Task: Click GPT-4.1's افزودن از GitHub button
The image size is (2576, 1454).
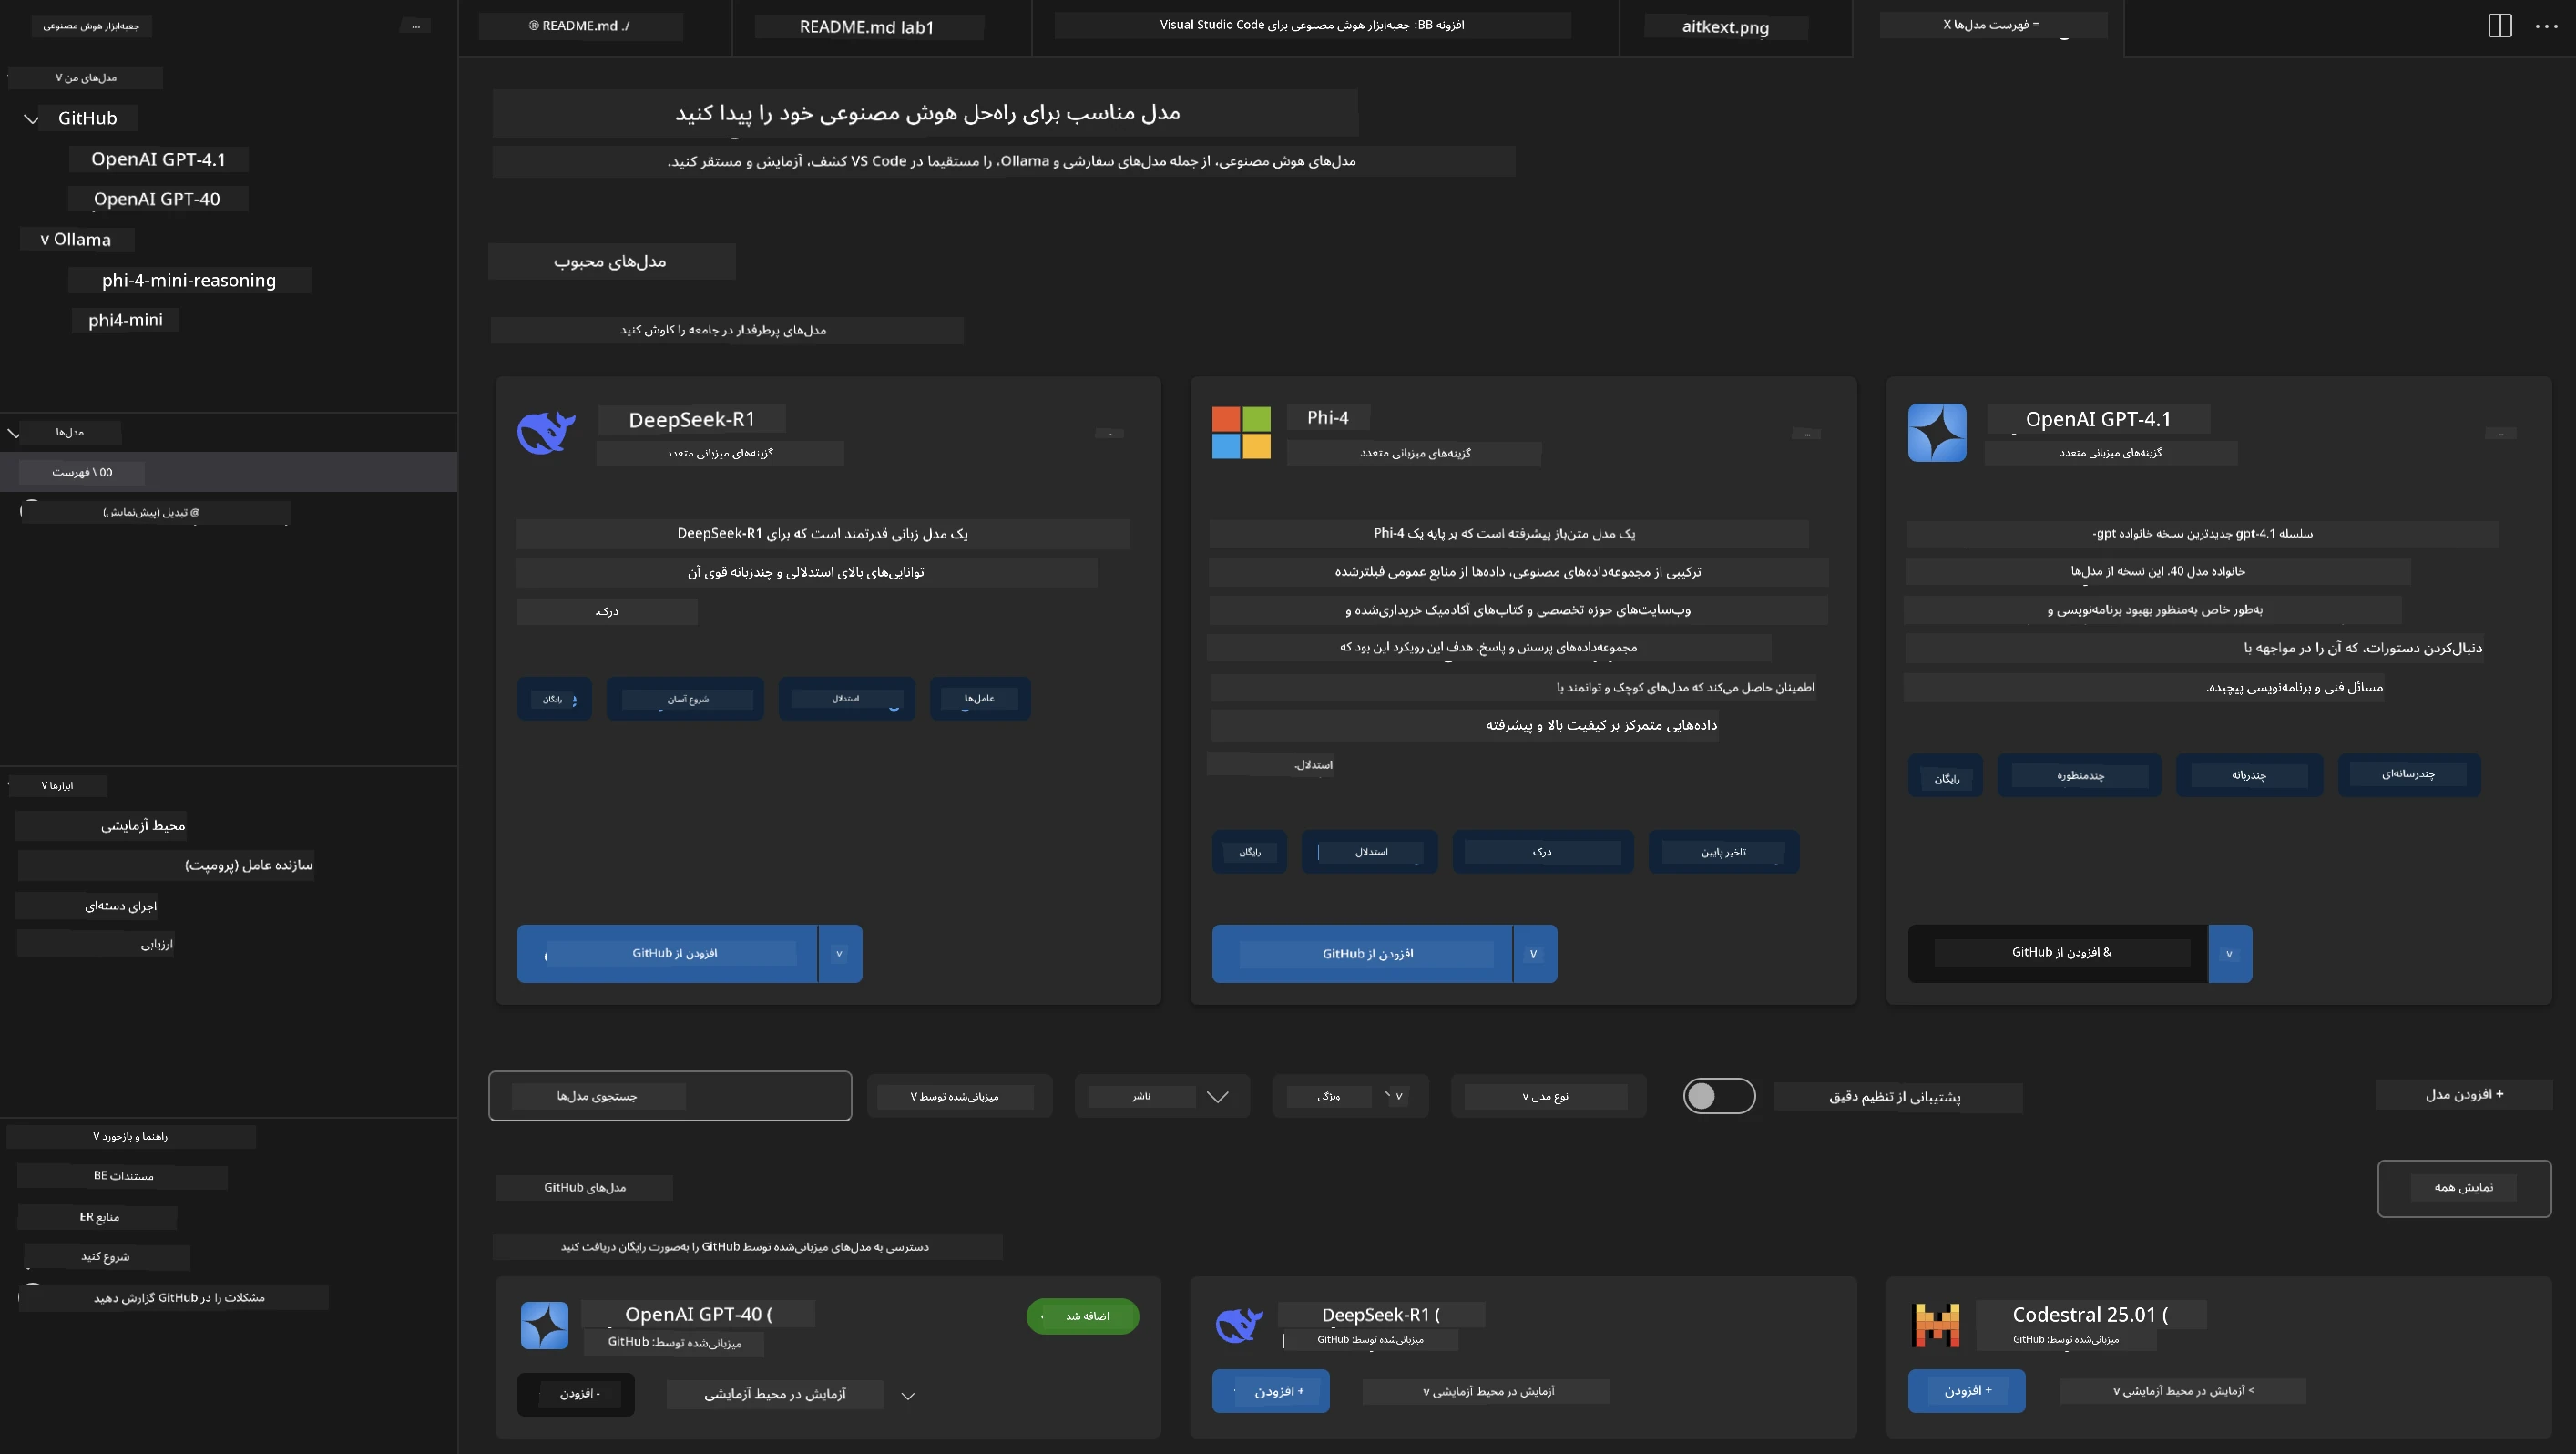Action: pyautogui.click(x=2057, y=954)
